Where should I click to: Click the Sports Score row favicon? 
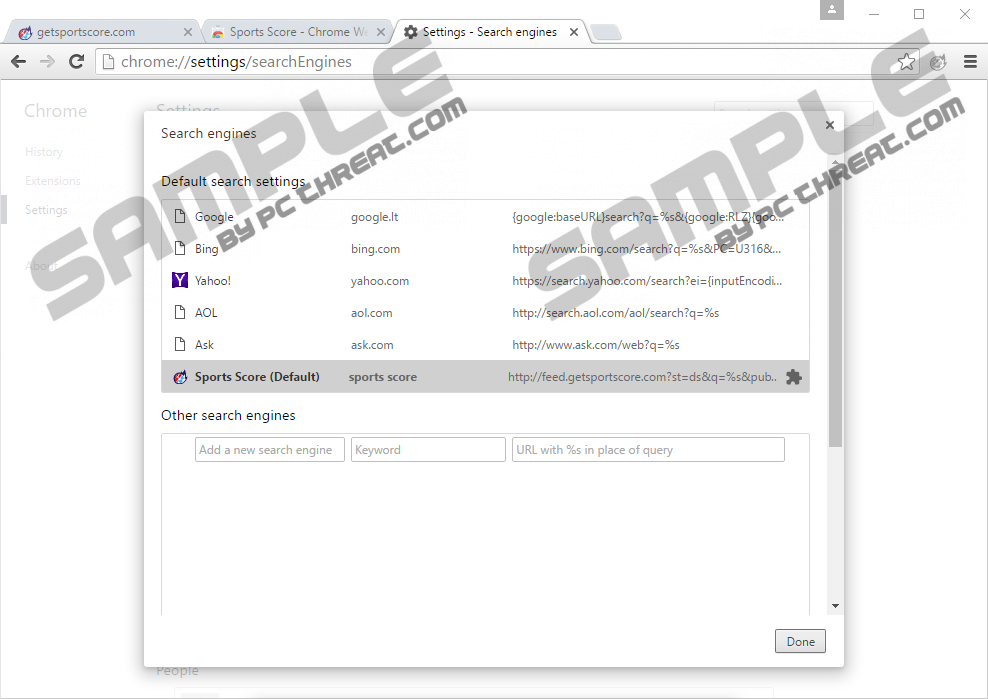click(180, 377)
